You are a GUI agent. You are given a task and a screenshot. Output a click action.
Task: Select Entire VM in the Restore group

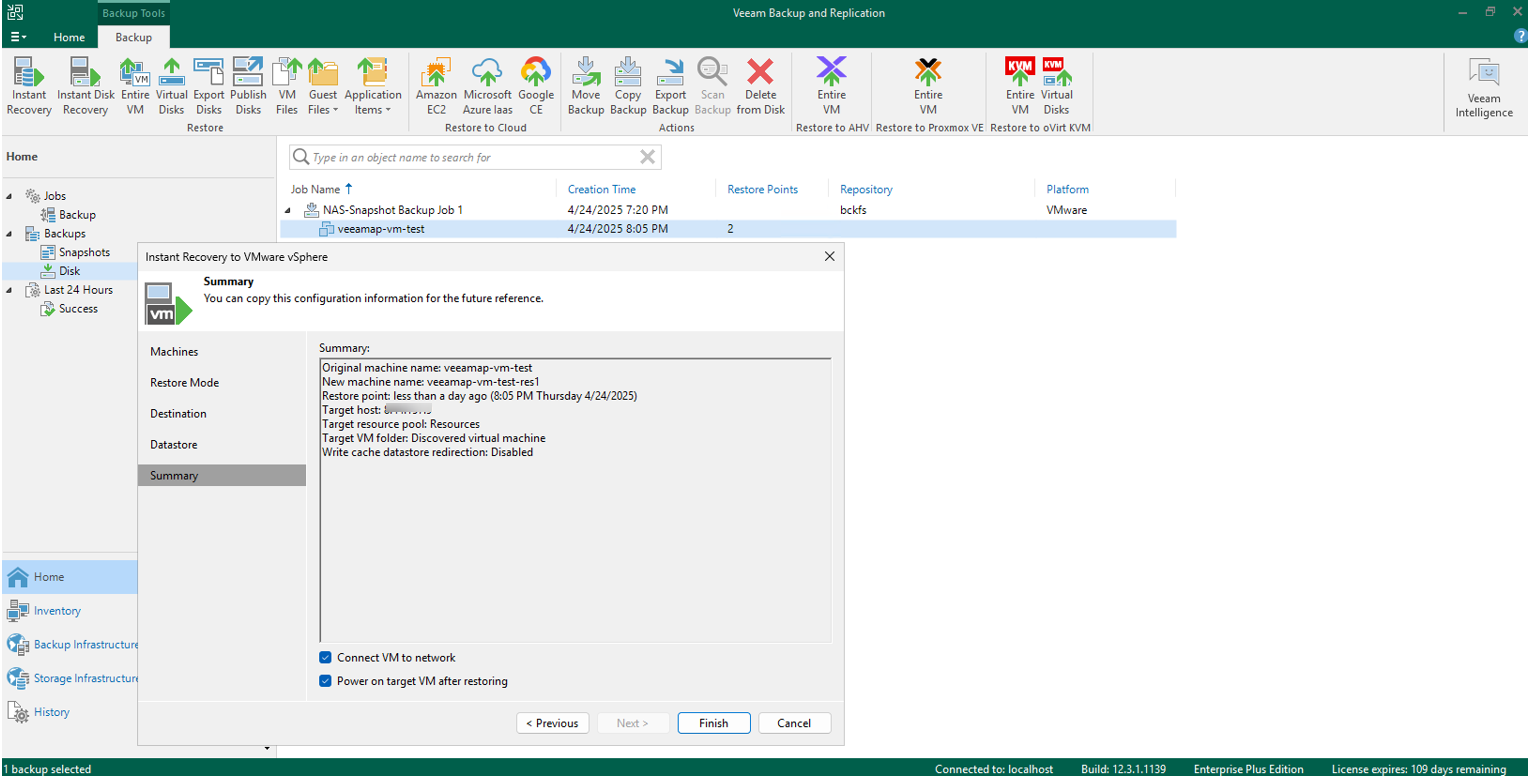point(135,86)
